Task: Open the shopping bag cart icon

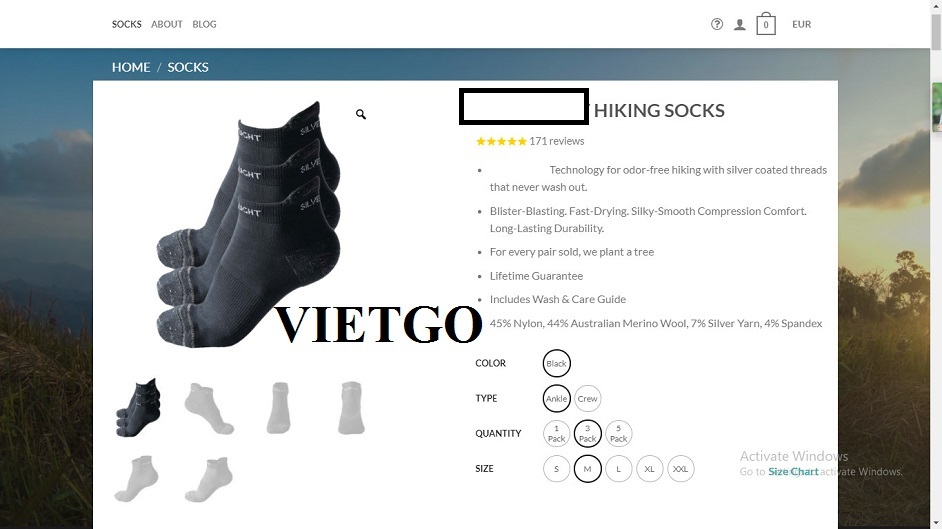Action: point(765,23)
